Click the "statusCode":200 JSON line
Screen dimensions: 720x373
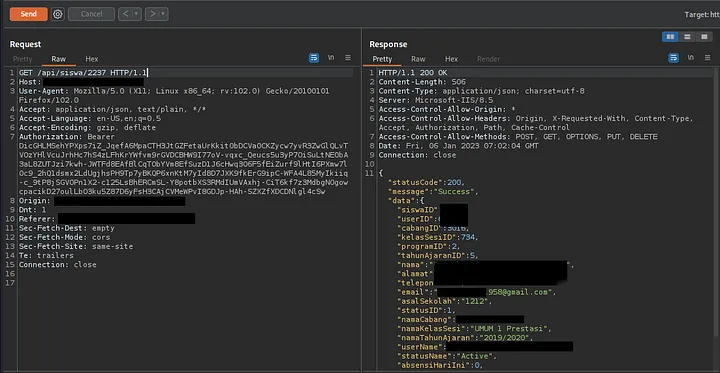click(426, 182)
